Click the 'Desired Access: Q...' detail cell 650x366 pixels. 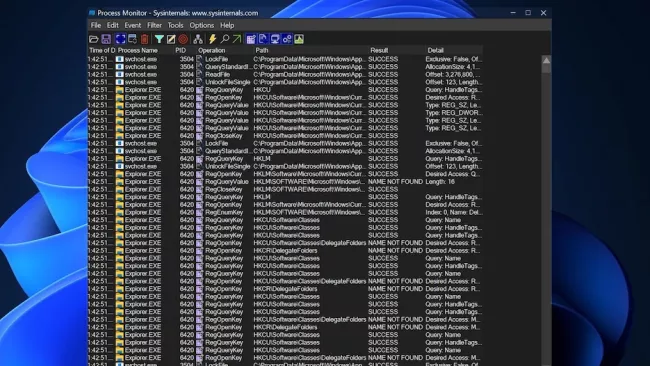[453, 174]
